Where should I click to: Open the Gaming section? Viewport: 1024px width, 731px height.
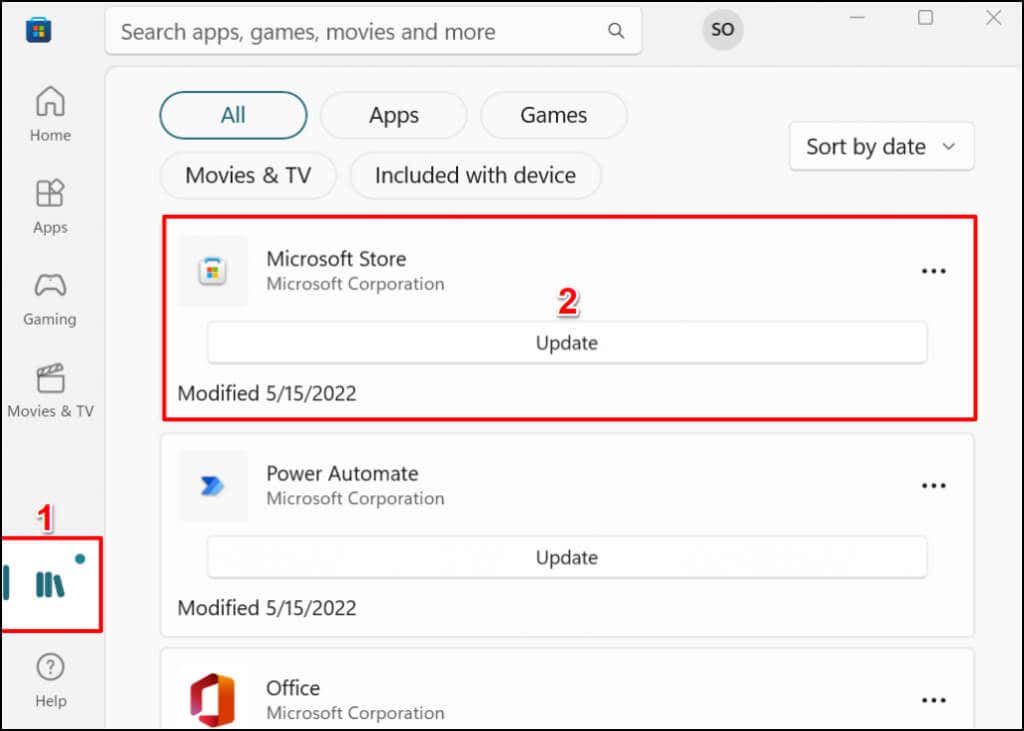[50, 299]
